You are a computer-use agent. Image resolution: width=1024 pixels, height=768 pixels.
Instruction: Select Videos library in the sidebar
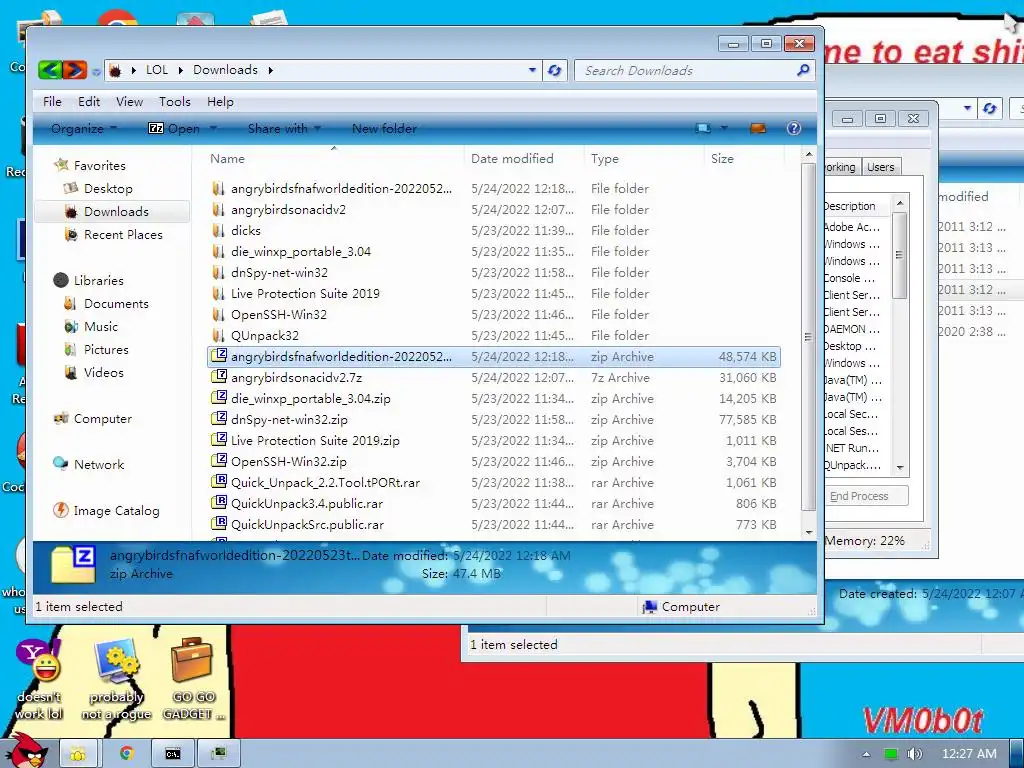103,372
